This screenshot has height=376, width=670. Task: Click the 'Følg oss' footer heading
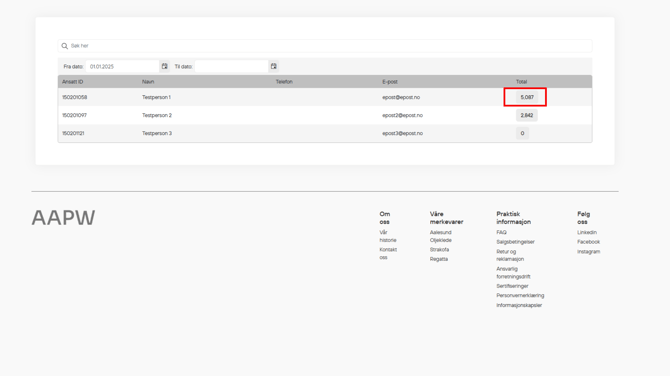pyautogui.click(x=583, y=218)
